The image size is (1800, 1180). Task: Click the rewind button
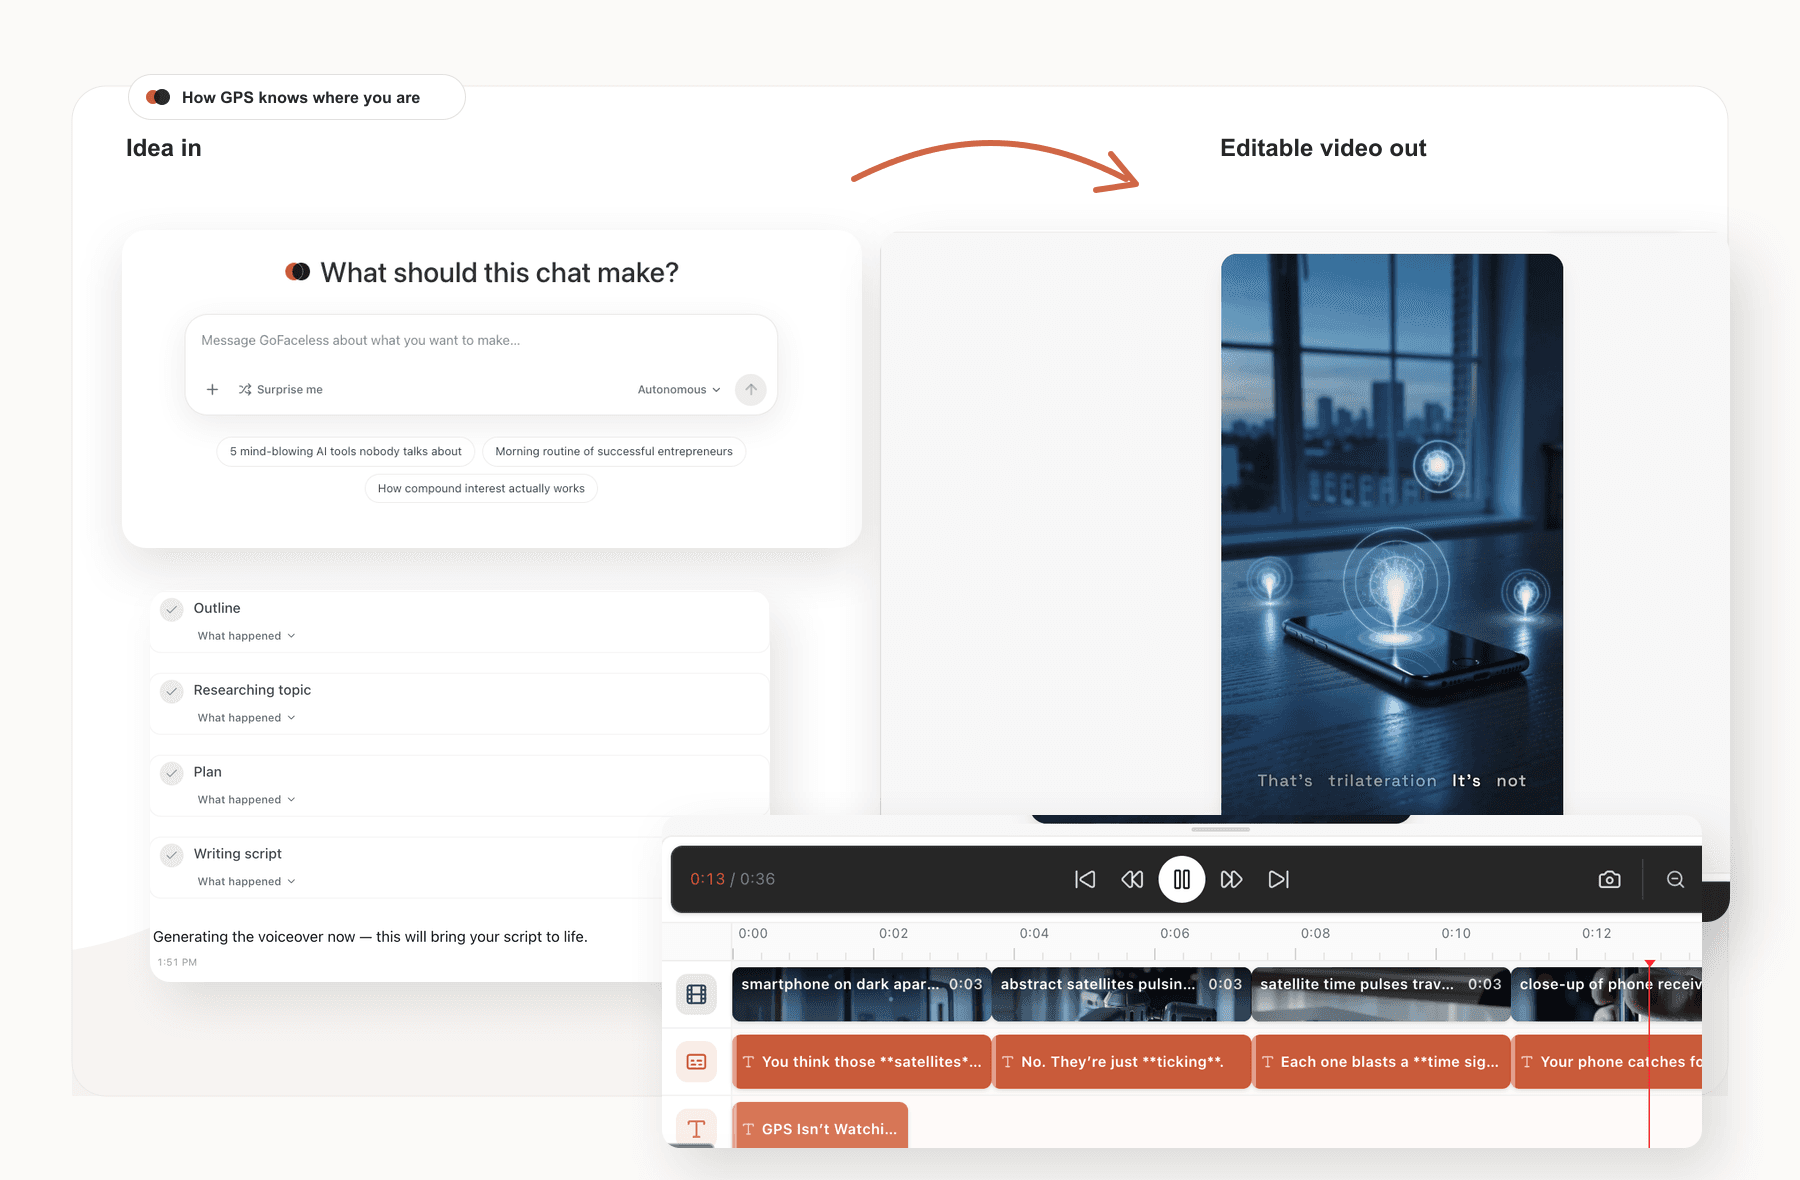point(1132,879)
